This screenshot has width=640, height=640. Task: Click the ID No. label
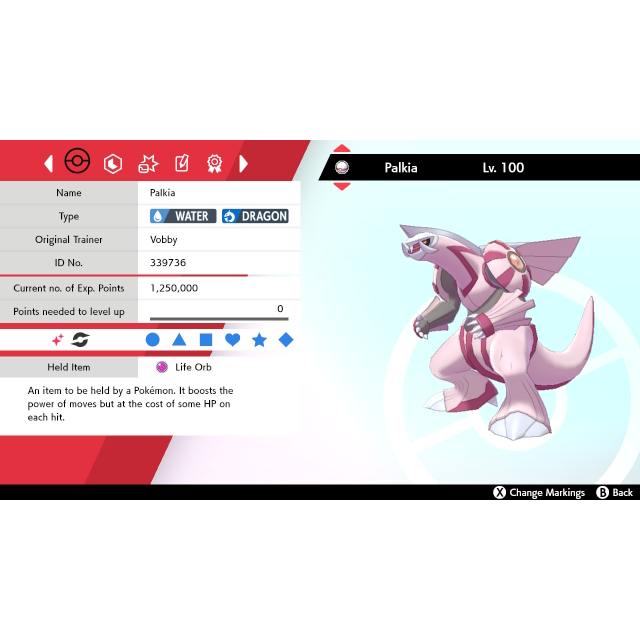point(69,262)
